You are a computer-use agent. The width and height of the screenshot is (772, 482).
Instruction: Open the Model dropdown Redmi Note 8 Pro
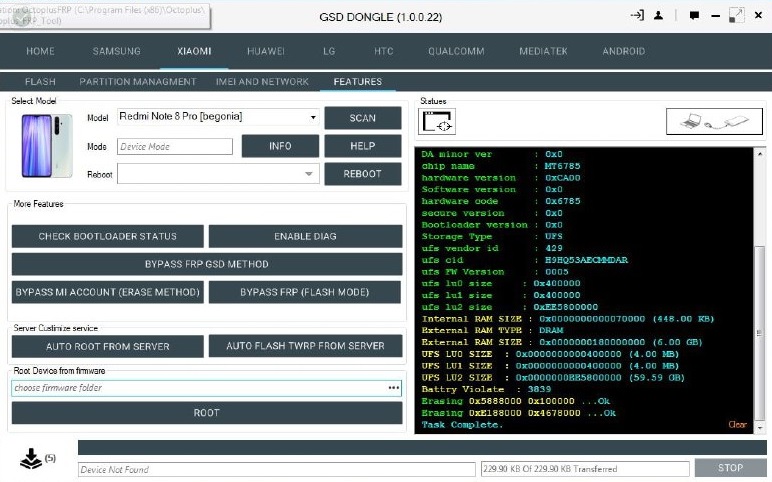(218, 117)
